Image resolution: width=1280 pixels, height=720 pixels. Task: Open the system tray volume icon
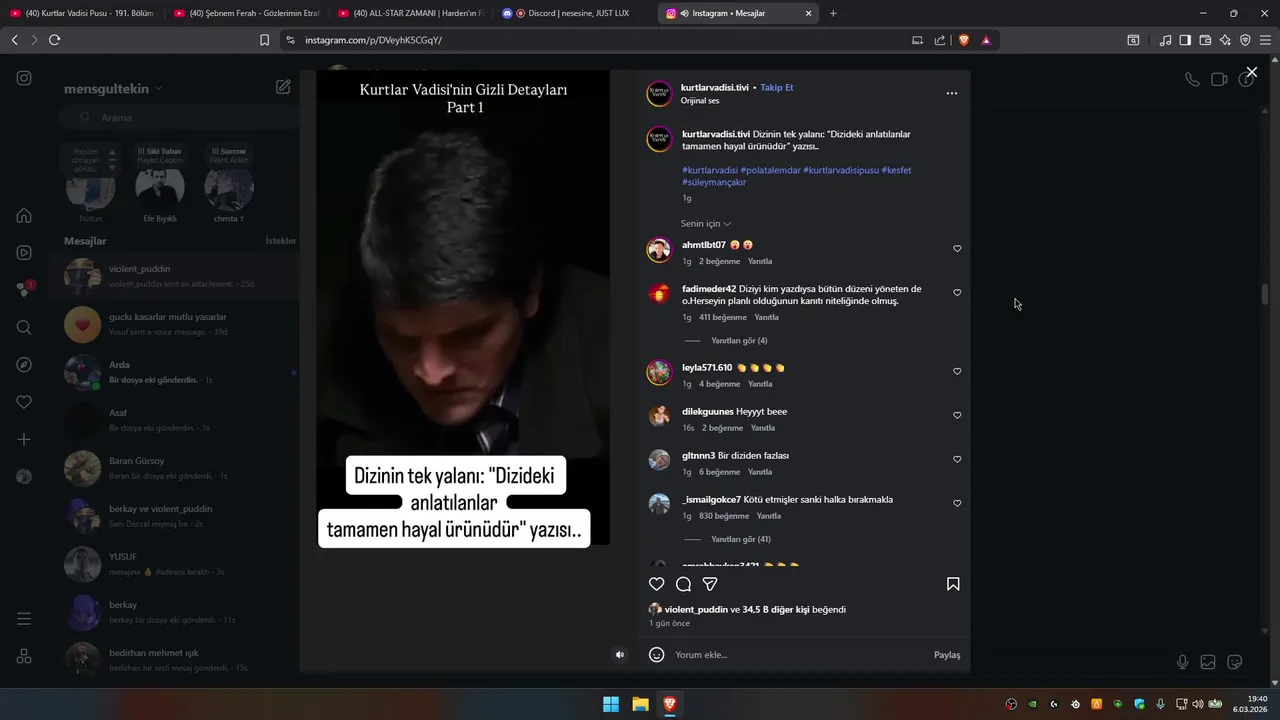1199,704
